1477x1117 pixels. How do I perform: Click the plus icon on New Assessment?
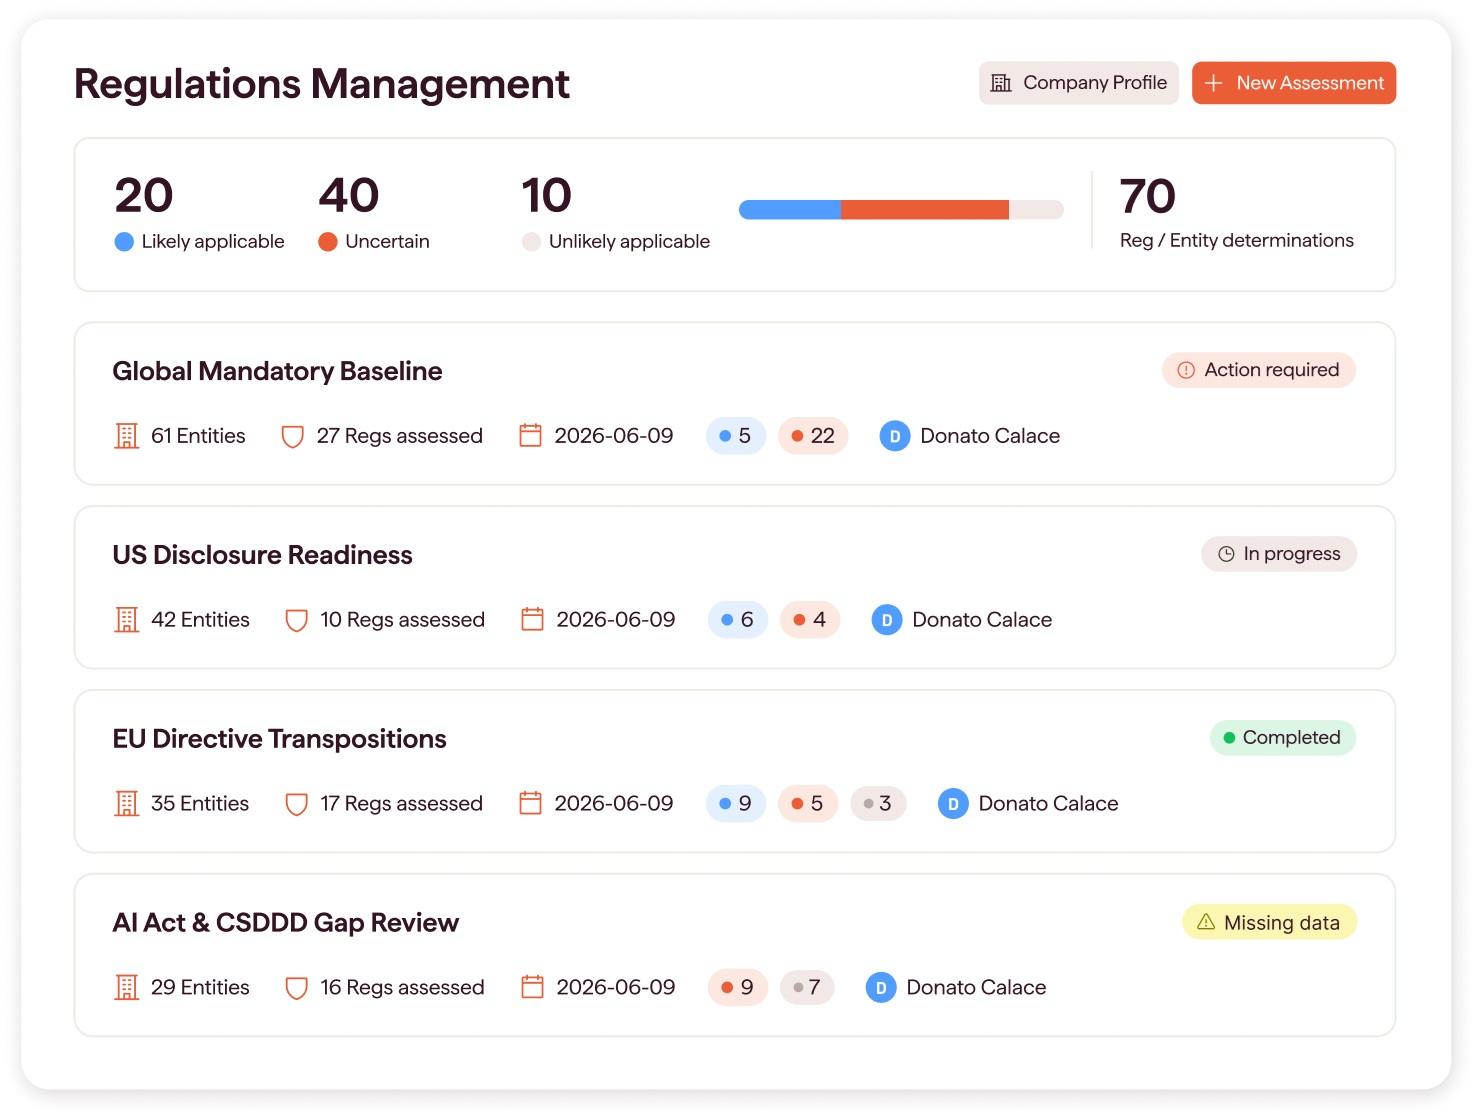point(1213,83)
